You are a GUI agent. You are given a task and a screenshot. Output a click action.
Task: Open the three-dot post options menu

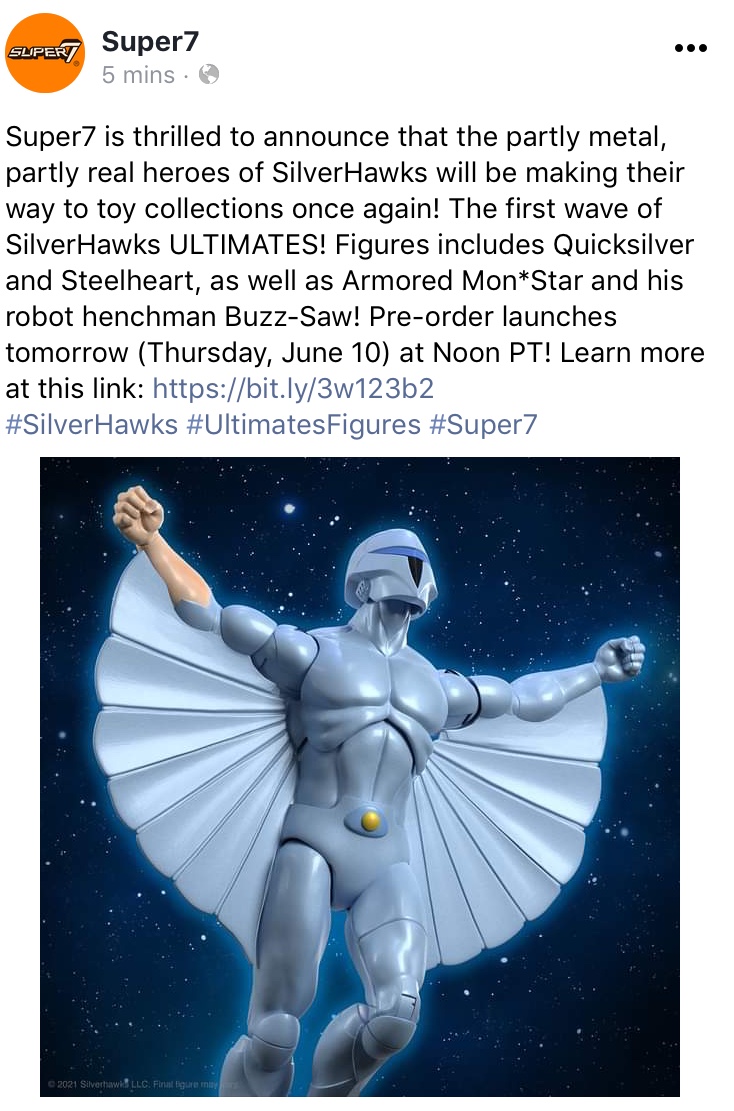(x=690, y=48)
